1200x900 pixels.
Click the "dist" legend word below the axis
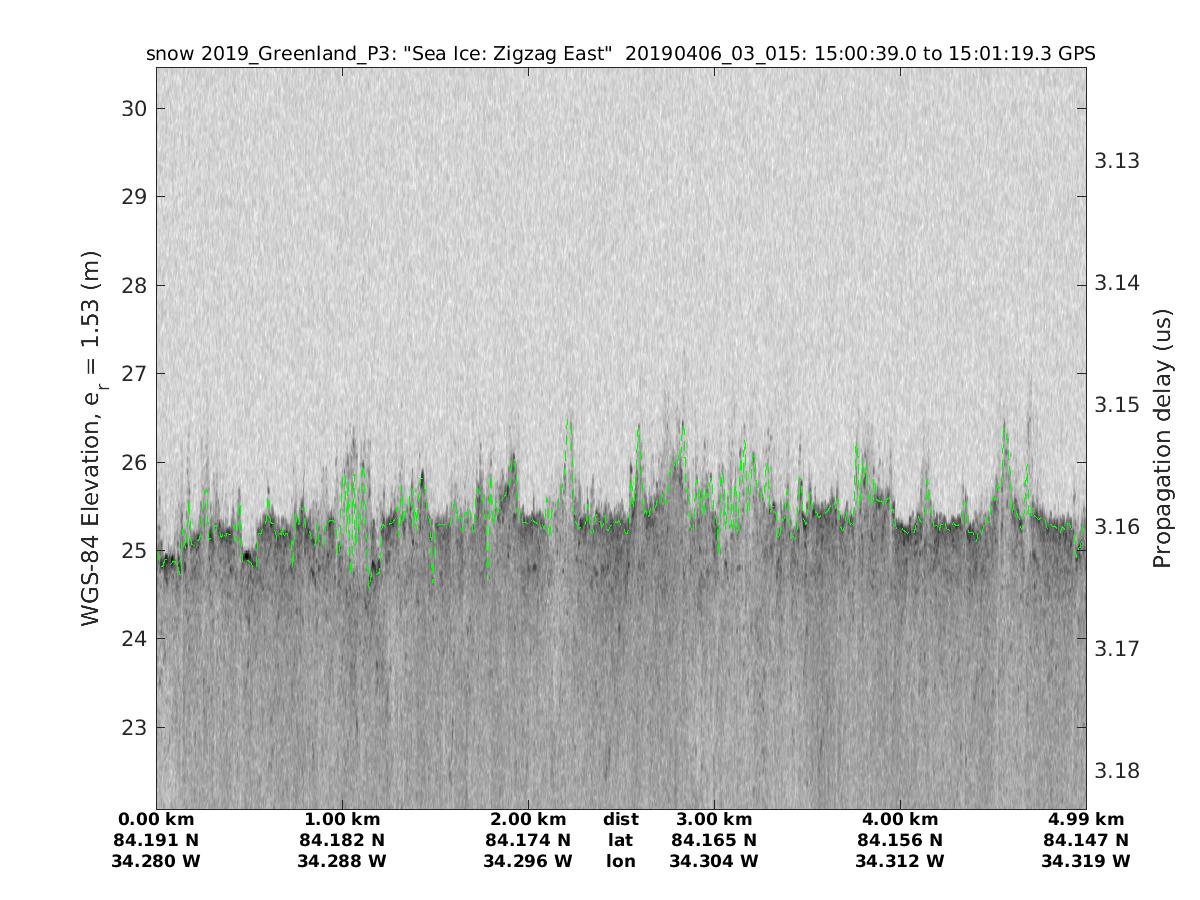coord(621,820)
